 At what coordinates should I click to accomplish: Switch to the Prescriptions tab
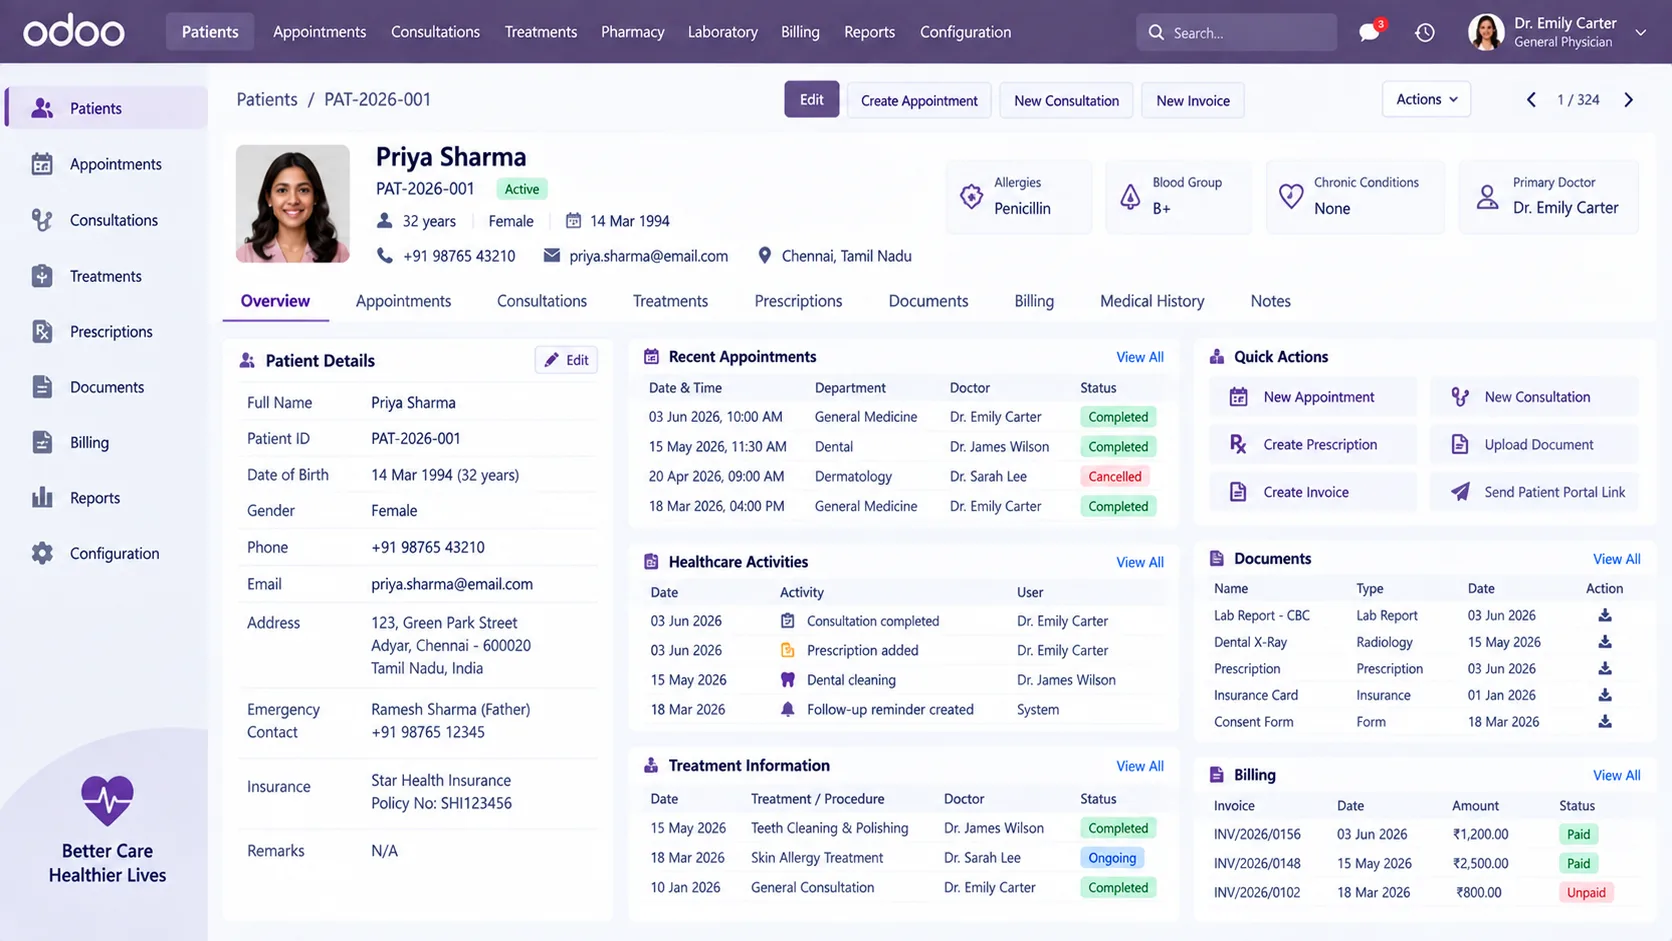[798, 301]
